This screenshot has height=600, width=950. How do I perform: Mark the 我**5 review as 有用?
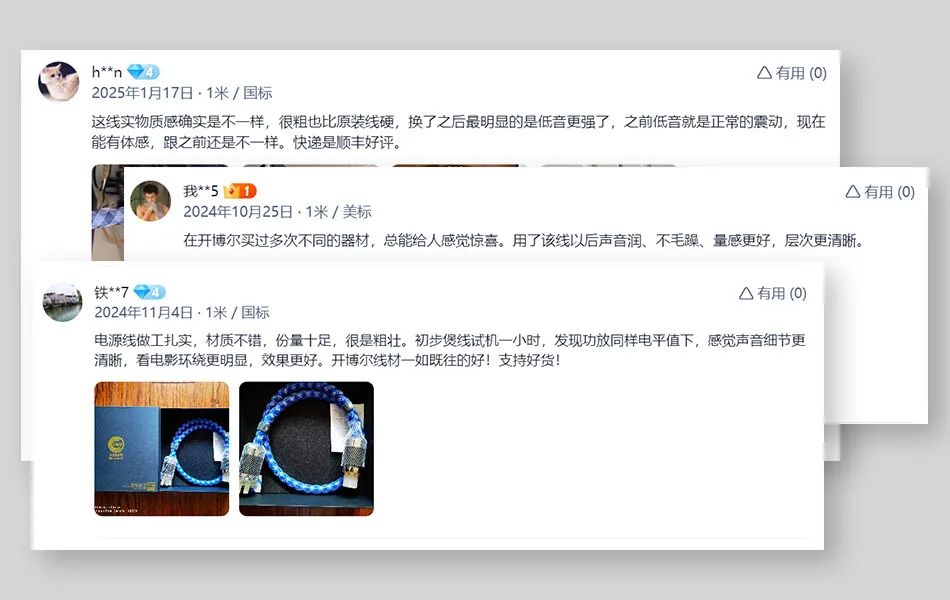(x=880, y=192)
